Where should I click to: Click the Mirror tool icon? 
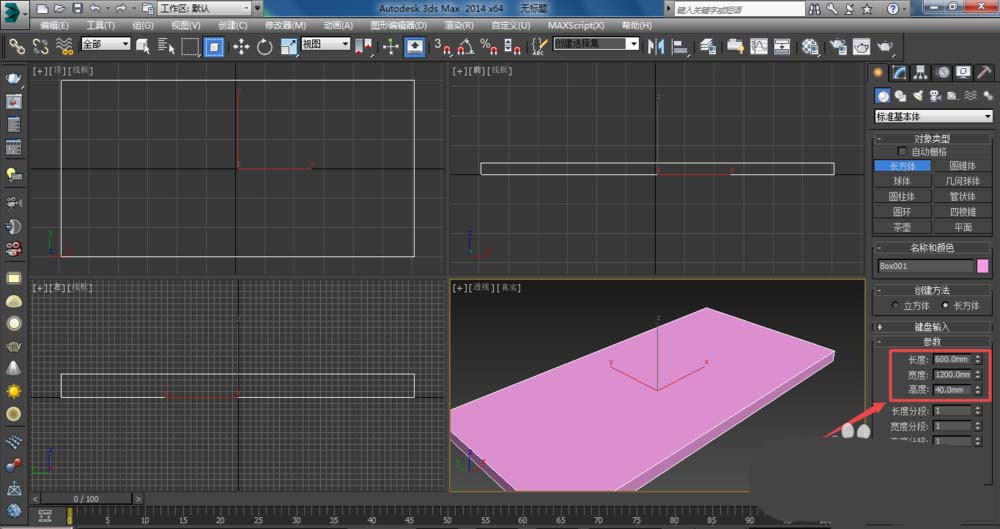[657, 46]
